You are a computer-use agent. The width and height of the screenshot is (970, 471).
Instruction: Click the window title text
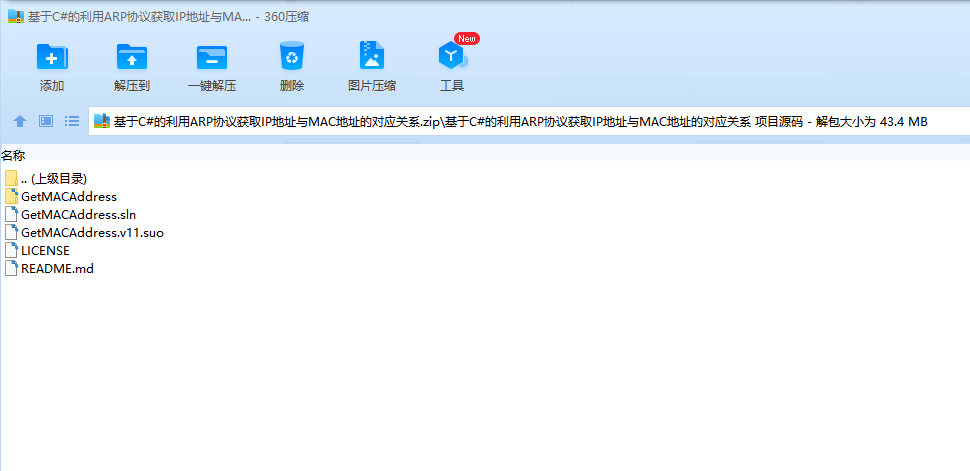coord(168,17)
